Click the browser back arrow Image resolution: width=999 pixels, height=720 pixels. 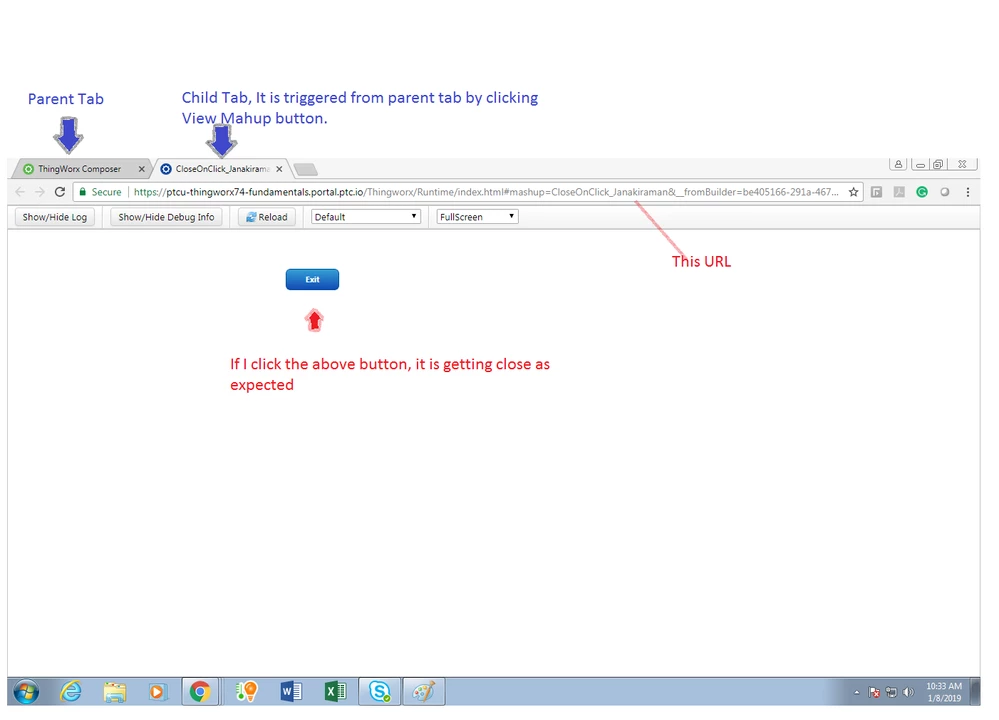20,192
